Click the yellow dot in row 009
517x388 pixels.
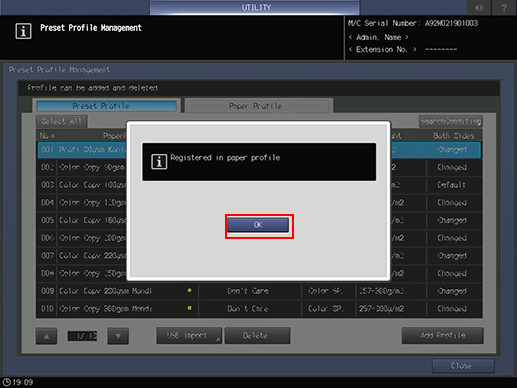(189, 290)
